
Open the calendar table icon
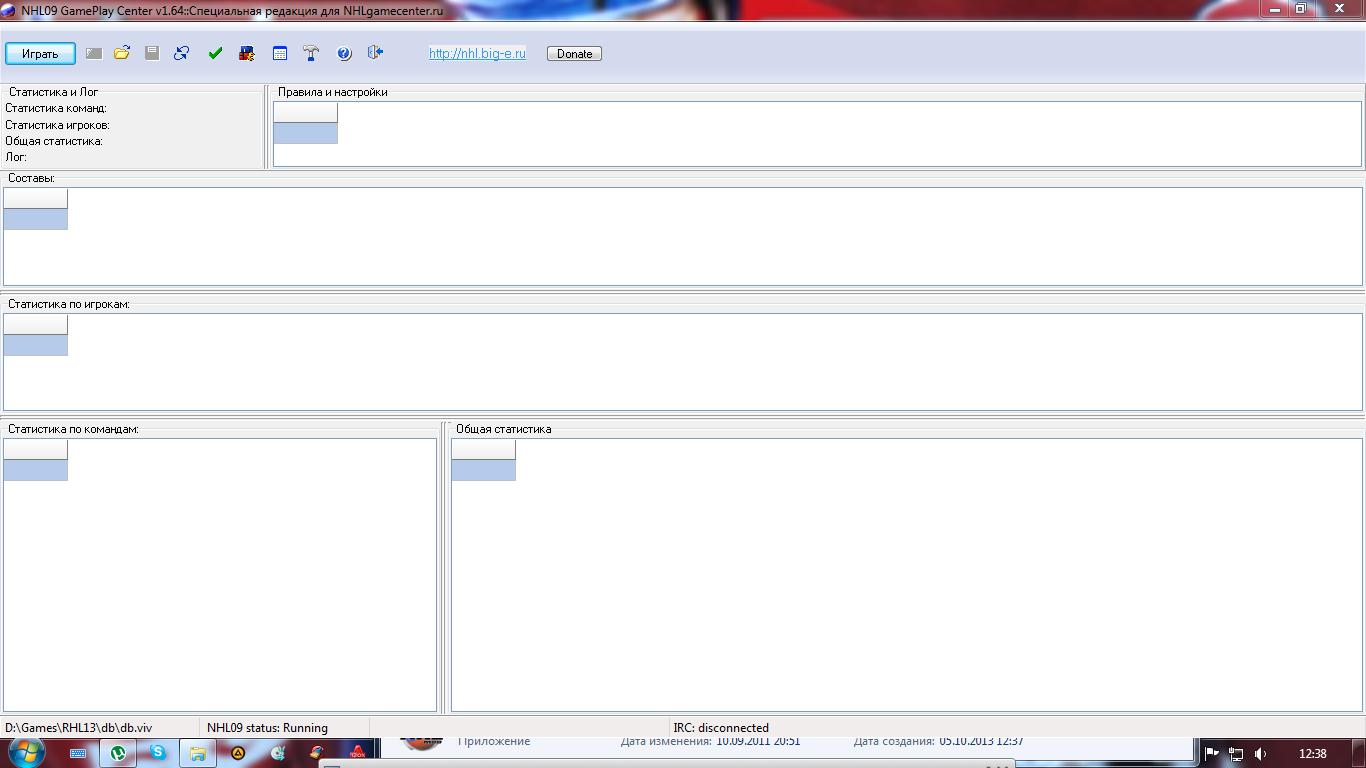click(280, 53)
